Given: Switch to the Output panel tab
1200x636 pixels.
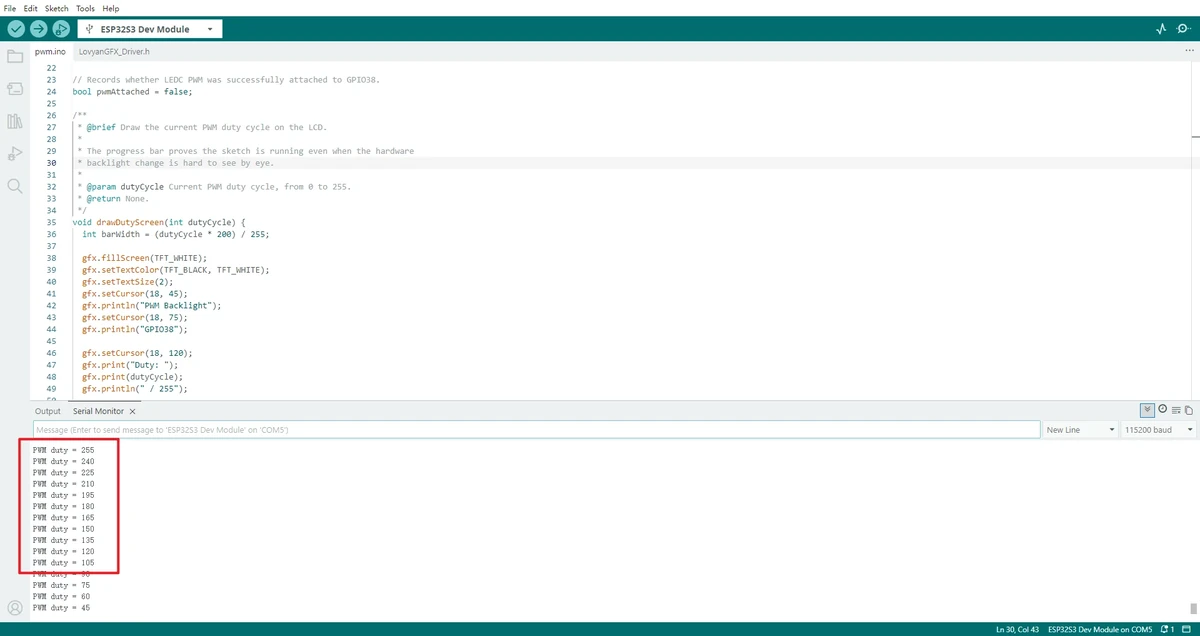Looking at the screenshot, I should click(x=48, y=411).
